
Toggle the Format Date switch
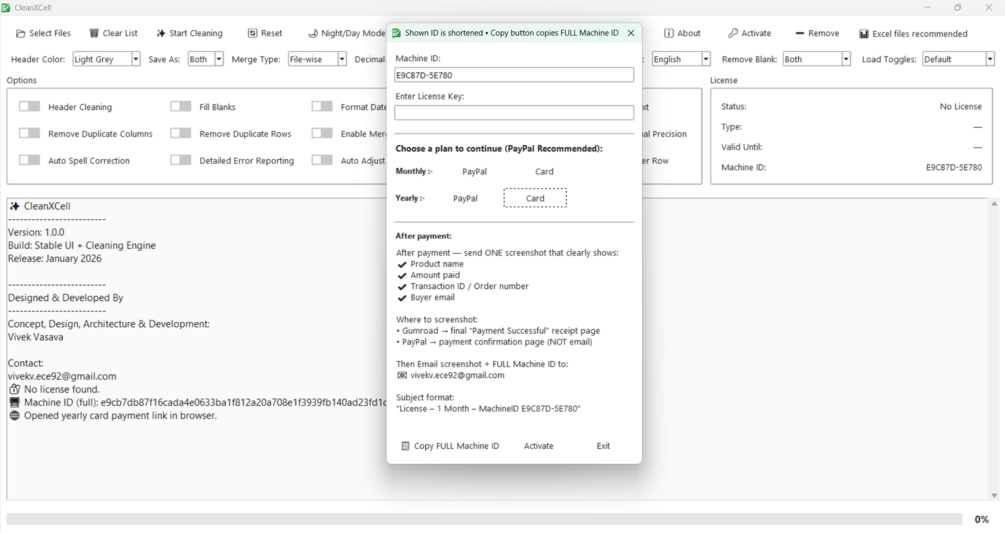322,106
